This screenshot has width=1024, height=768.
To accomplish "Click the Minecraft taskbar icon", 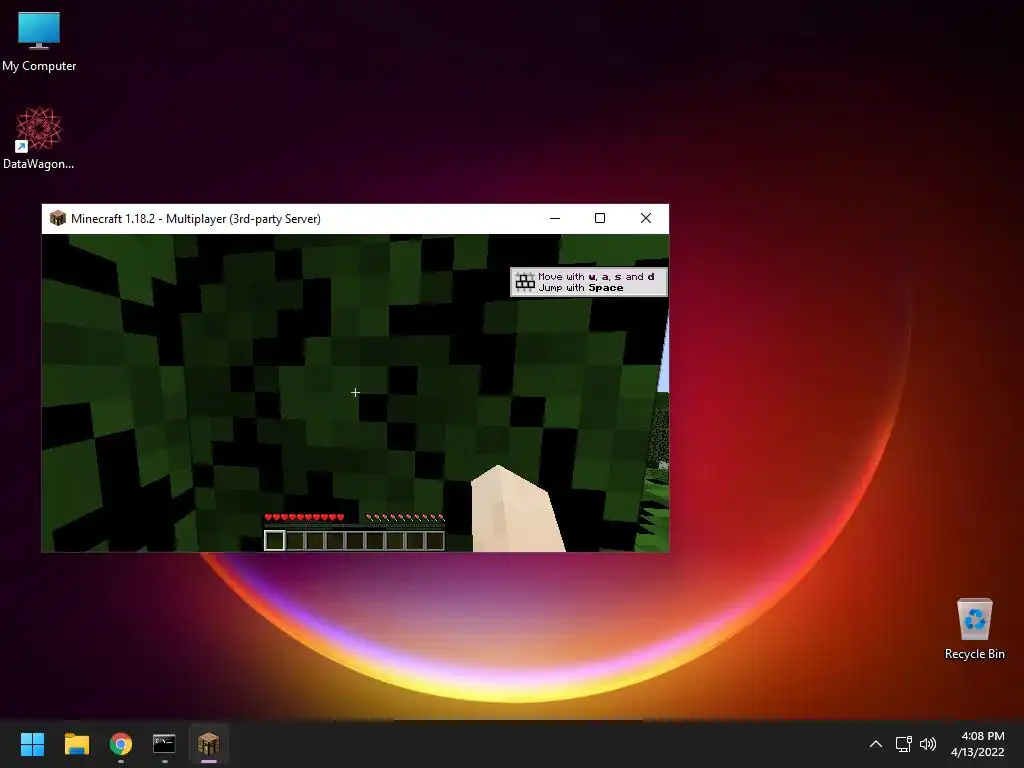I will coord(208,744).
